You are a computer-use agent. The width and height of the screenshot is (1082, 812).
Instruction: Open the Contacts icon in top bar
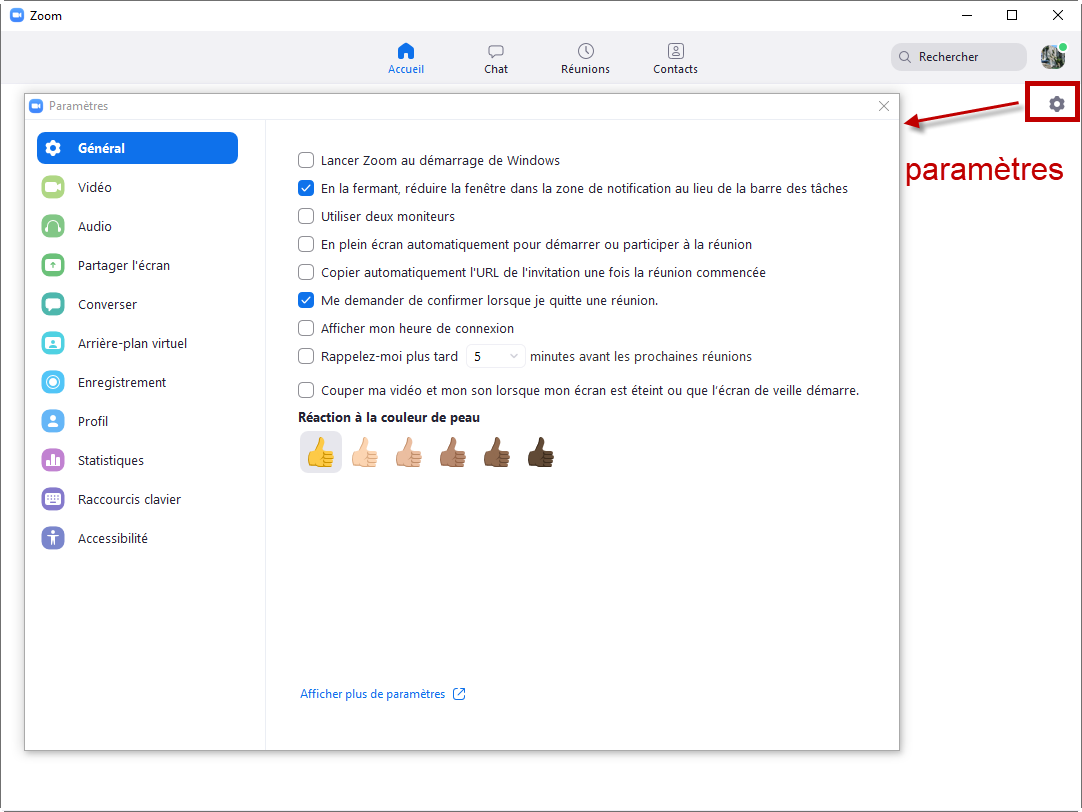click(x=675, y=51)
